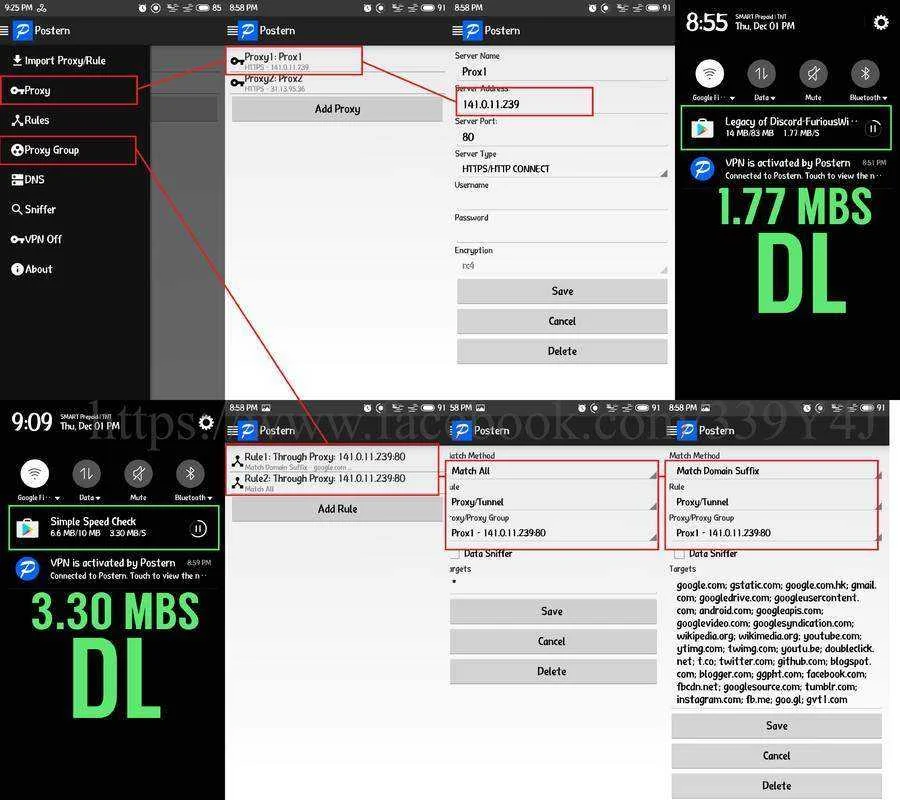Open Play Store icon of Simple Speed Check
Image resolution: width=900 pixels, height=800 pixels.
point(27,527)
